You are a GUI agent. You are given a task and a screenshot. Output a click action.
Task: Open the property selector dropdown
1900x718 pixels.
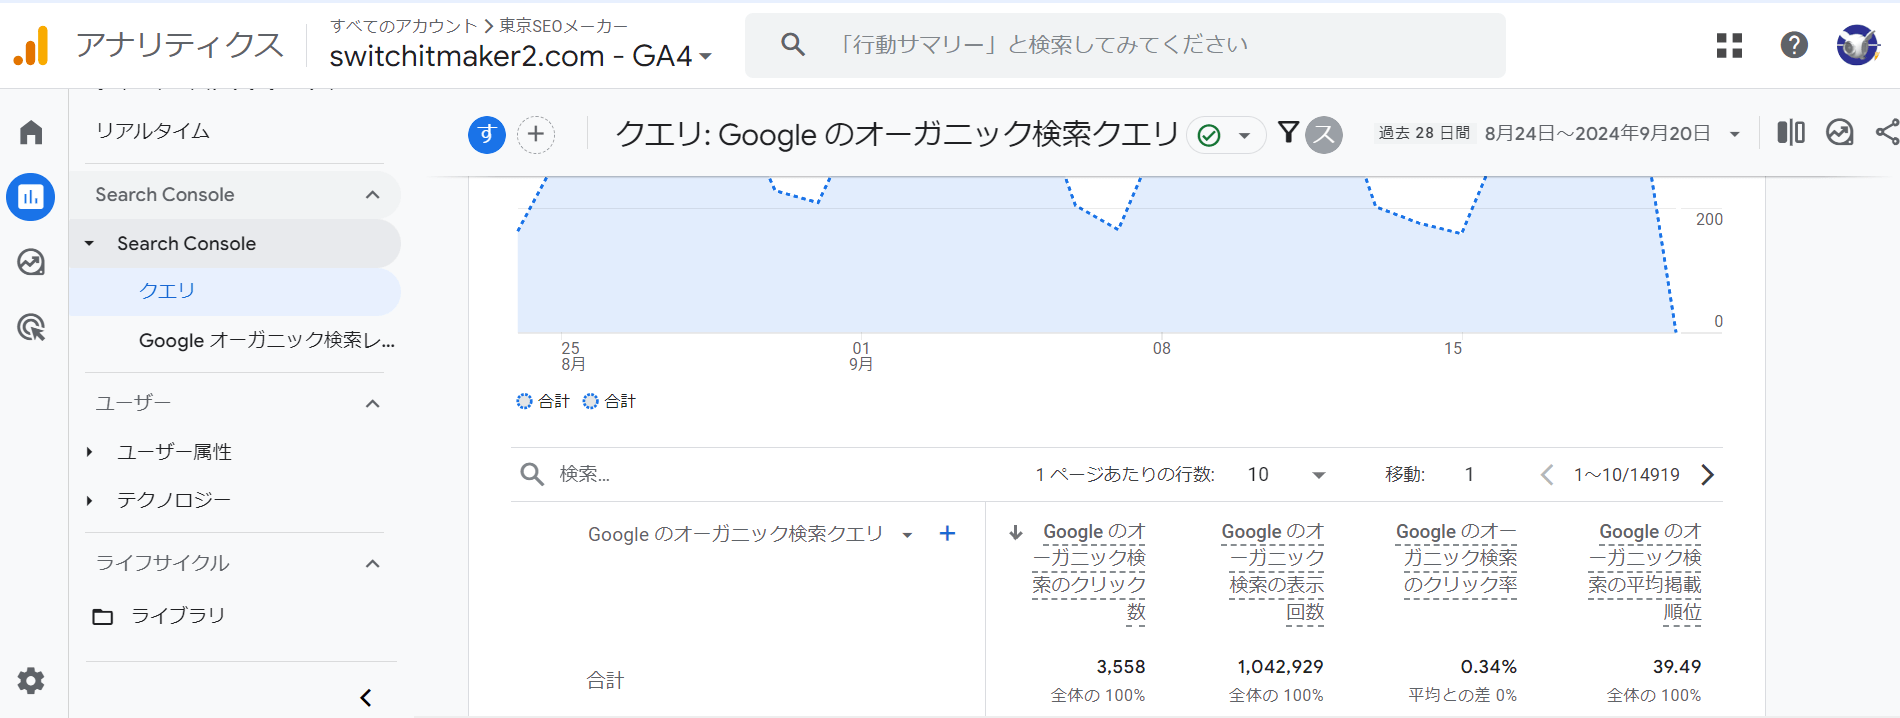(x=521, y=56)
